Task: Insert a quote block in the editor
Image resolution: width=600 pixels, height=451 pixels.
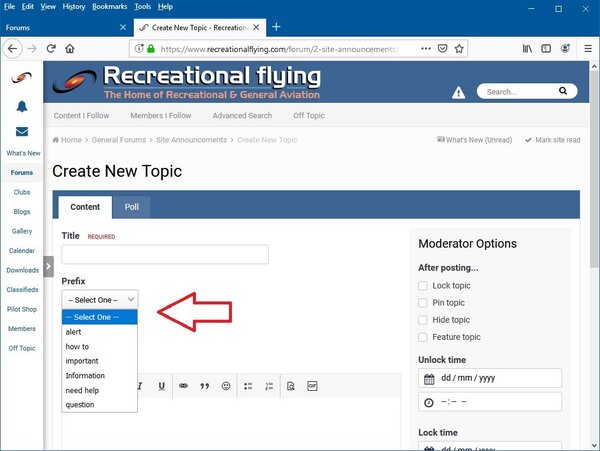Action: pos(204,385)
